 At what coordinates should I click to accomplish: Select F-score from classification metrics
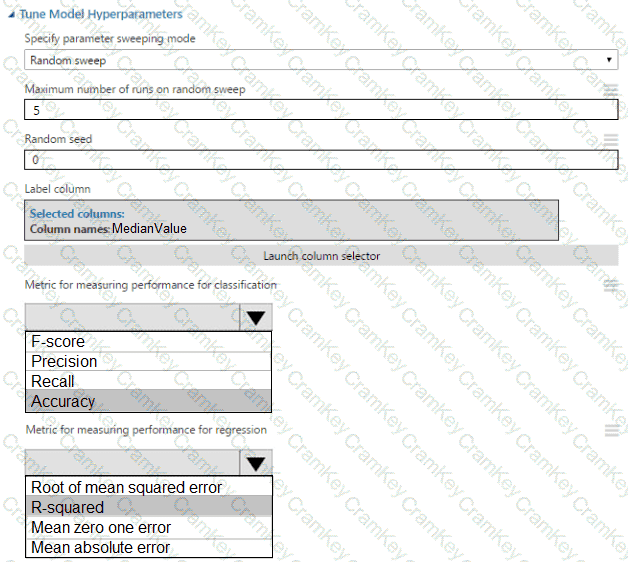(148, 342)
